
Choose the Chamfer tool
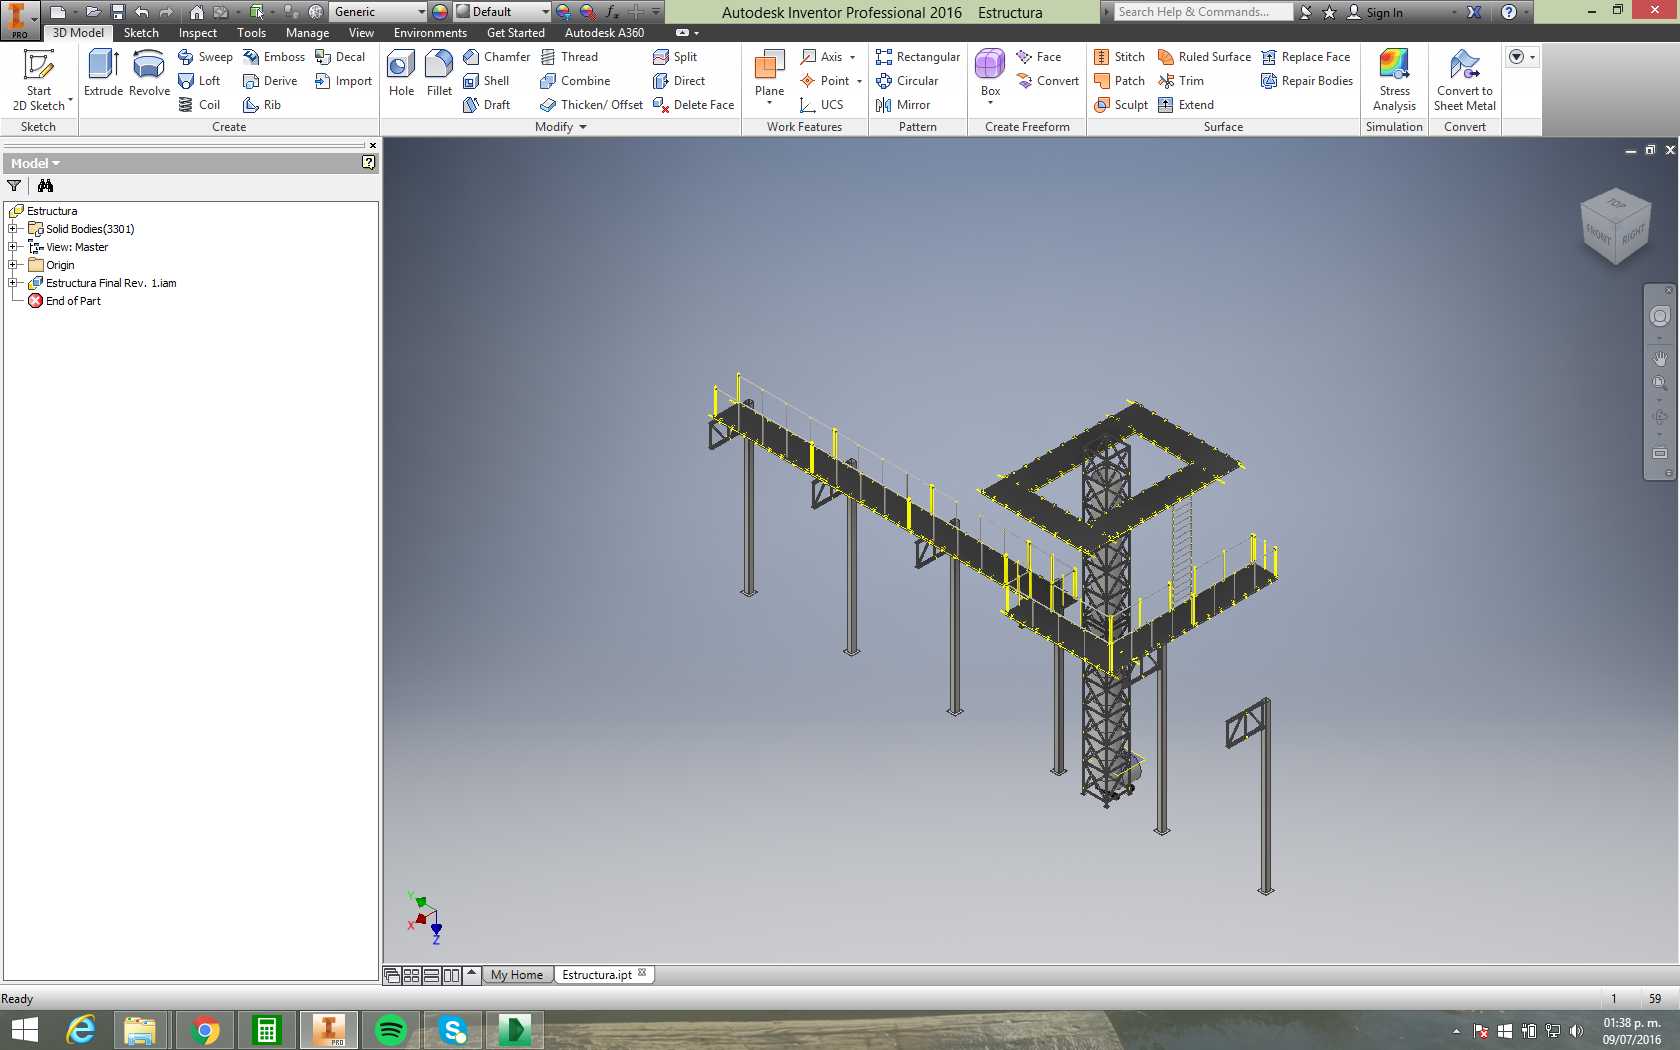pos(496,57)
